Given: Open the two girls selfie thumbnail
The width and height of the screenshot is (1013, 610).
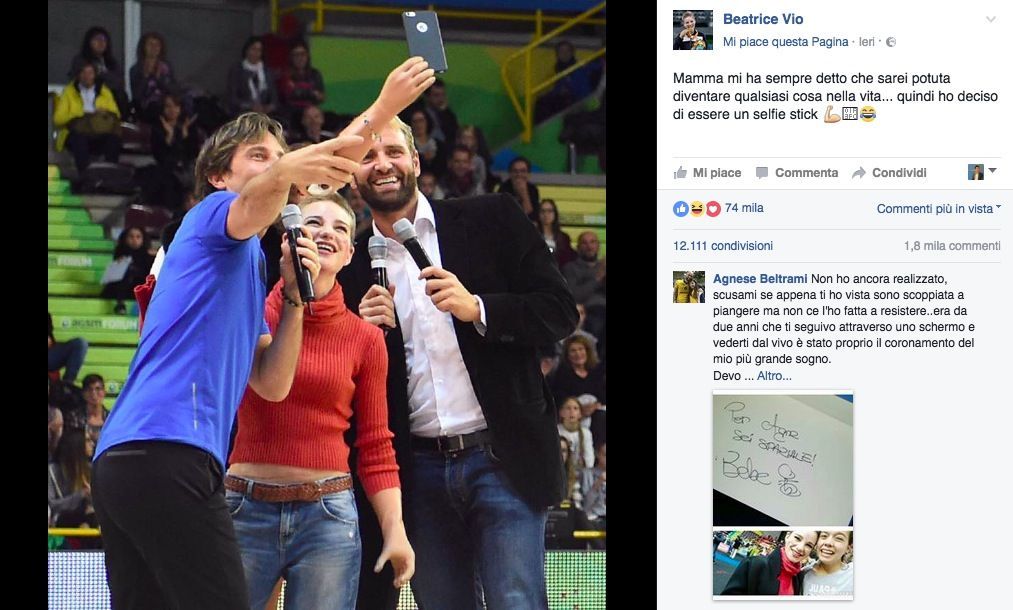Looking at the screenshot, I should tap(783, 563).
